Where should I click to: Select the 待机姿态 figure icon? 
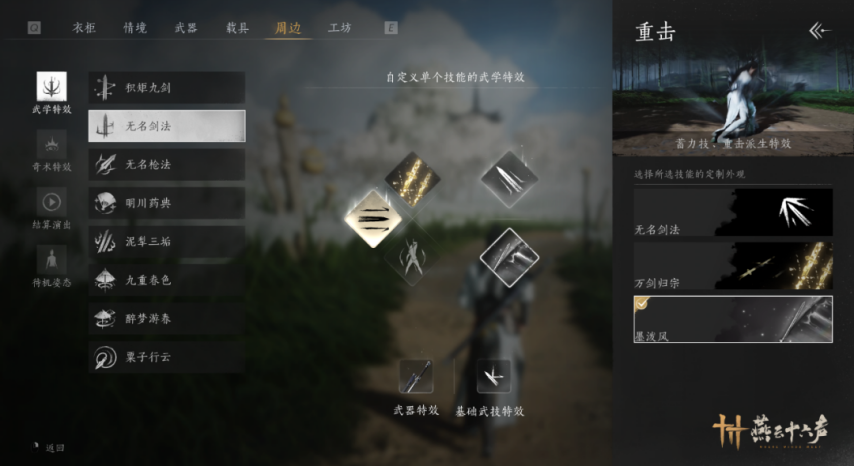[x=52, y=260]
